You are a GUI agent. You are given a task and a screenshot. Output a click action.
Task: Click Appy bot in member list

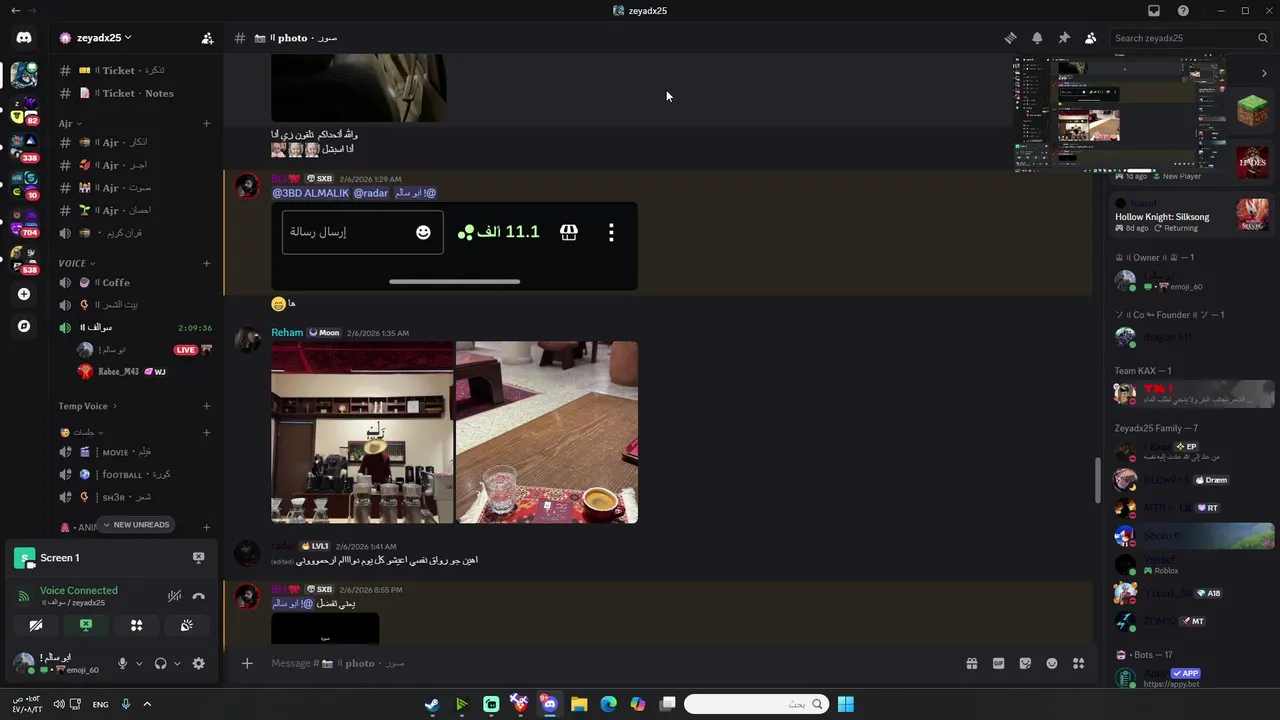click(x=1192, y=678)
